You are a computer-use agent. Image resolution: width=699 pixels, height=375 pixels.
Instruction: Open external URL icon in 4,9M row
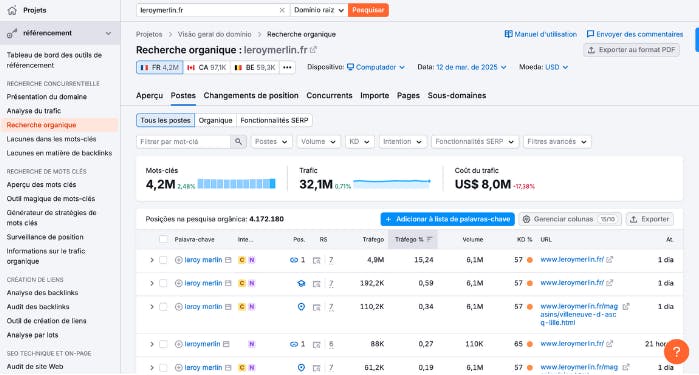click(609, 259)
